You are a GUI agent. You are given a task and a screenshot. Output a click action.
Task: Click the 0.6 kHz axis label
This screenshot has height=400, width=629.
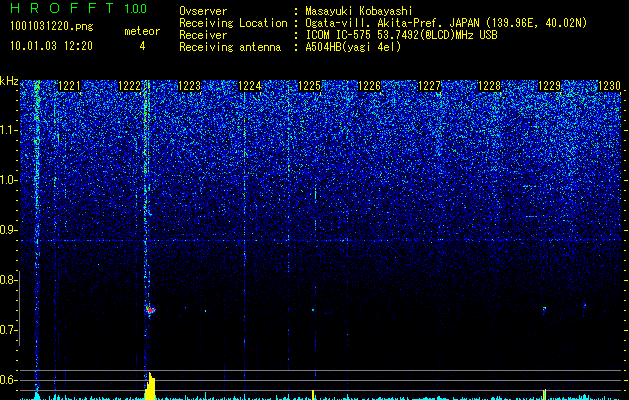pos(9,380)
